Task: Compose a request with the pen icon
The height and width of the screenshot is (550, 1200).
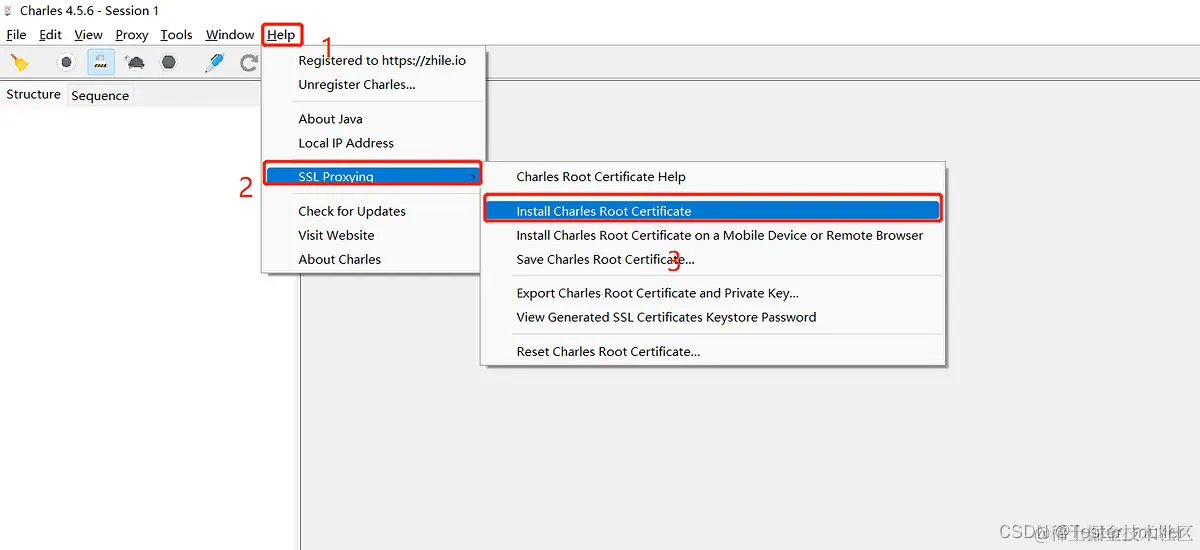Action: pyautogui.click(x=215, y=62)
